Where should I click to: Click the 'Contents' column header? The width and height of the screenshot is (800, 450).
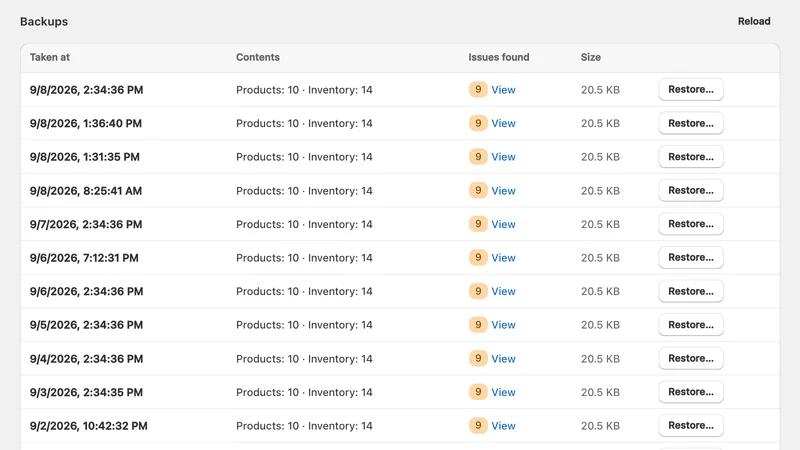[258, 57]
